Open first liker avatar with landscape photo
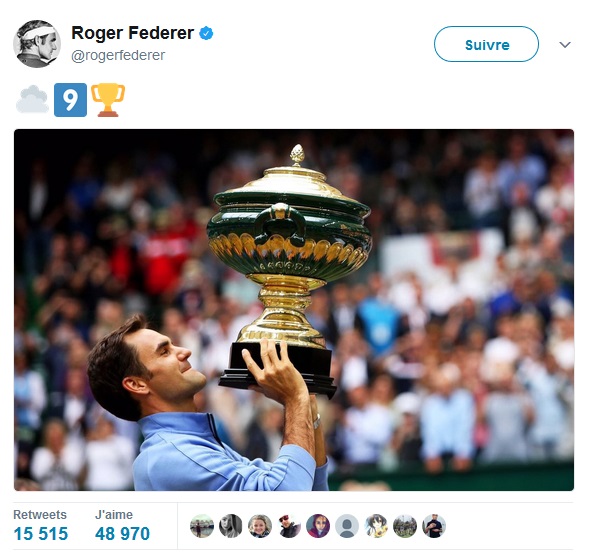The image size is (592, 554). pyautogui.click(x=202, y=526)
